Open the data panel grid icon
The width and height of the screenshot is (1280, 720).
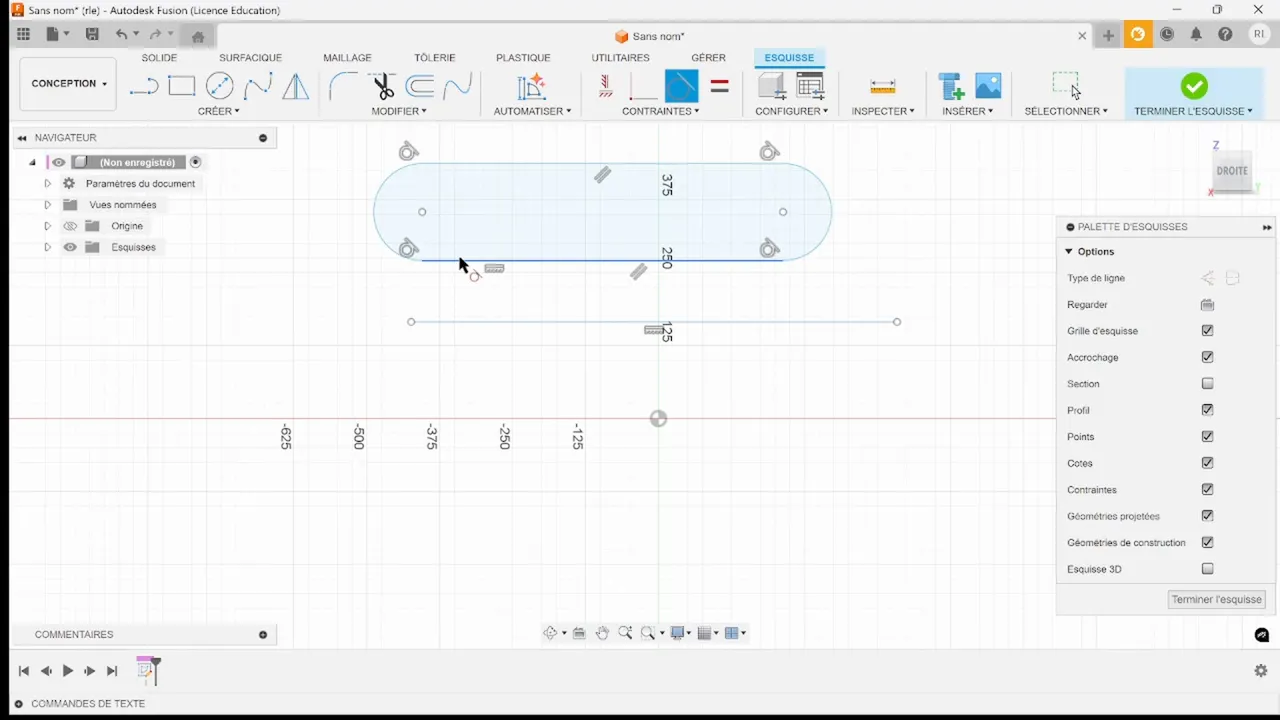tap(23, 34)
